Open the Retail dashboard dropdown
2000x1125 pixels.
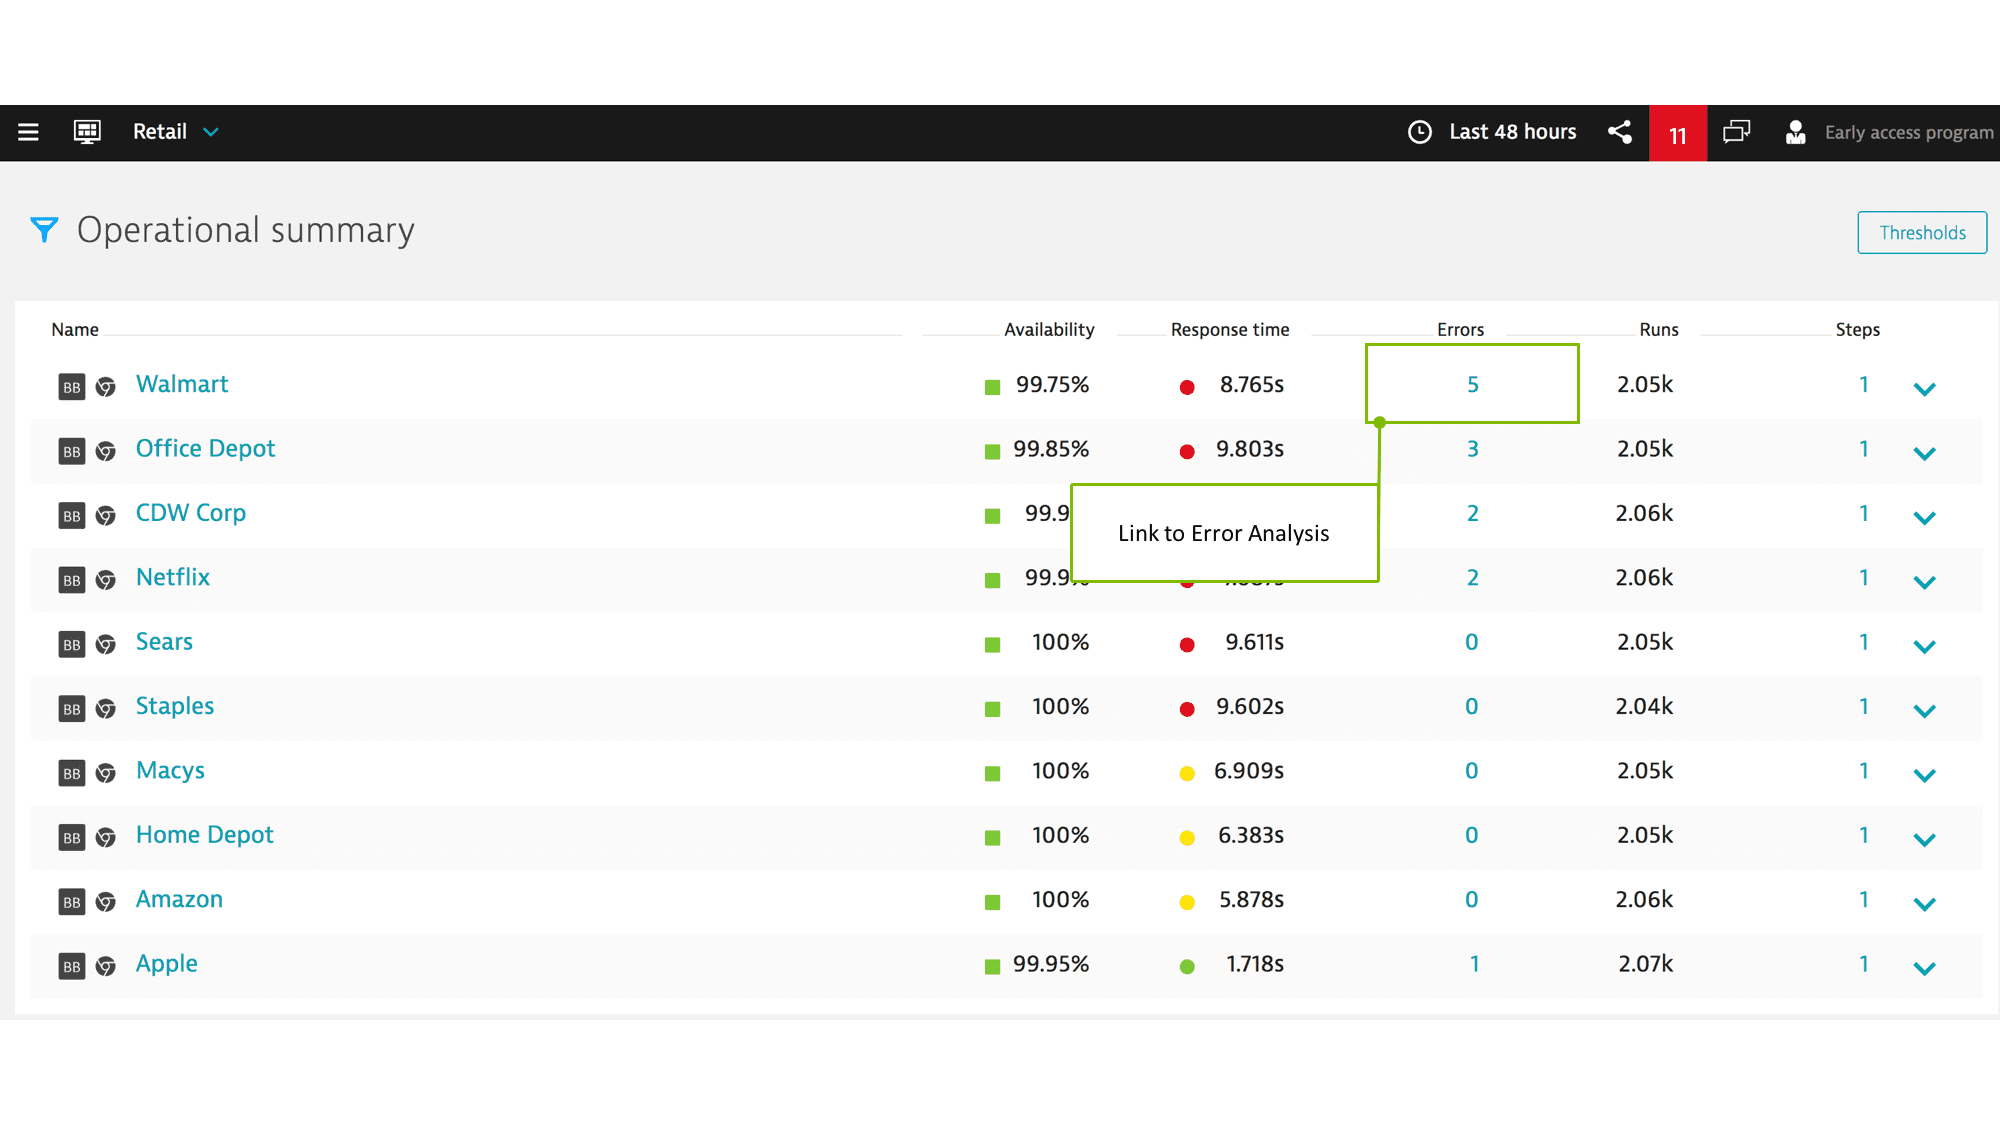pos(176,132)
